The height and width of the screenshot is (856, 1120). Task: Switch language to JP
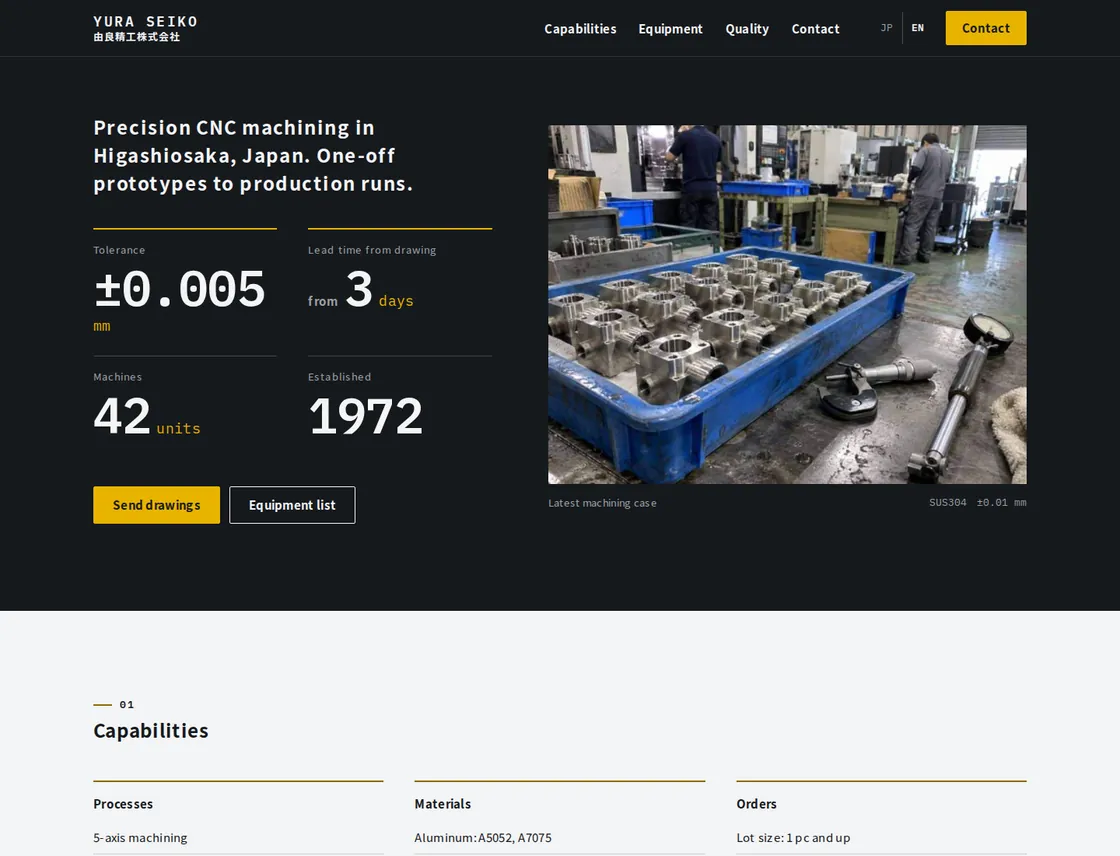886,28
